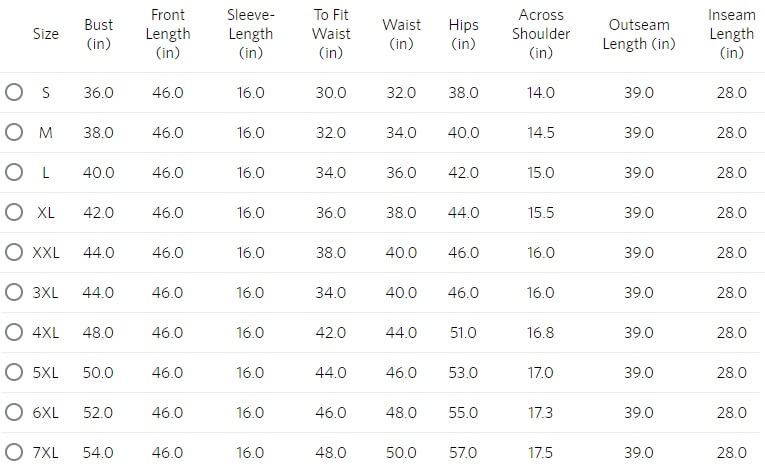This screenshot has width=765, height=469.
Task: Click the Outseam Length column header
Action: [639, 34]
